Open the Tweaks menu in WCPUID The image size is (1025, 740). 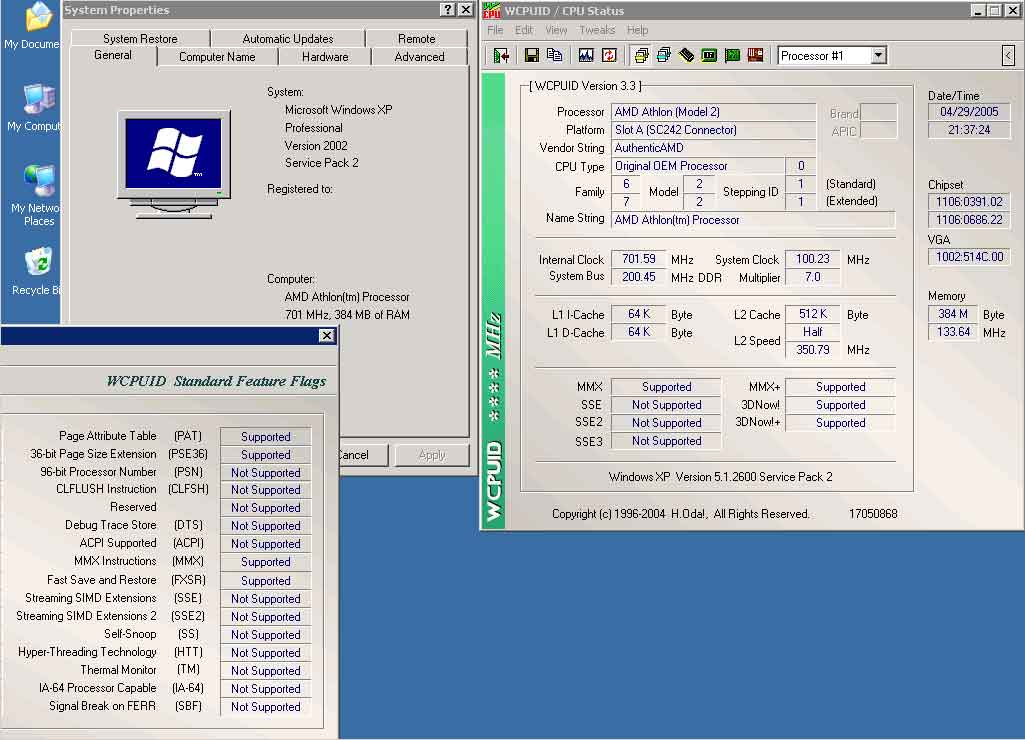pos(597,30)
